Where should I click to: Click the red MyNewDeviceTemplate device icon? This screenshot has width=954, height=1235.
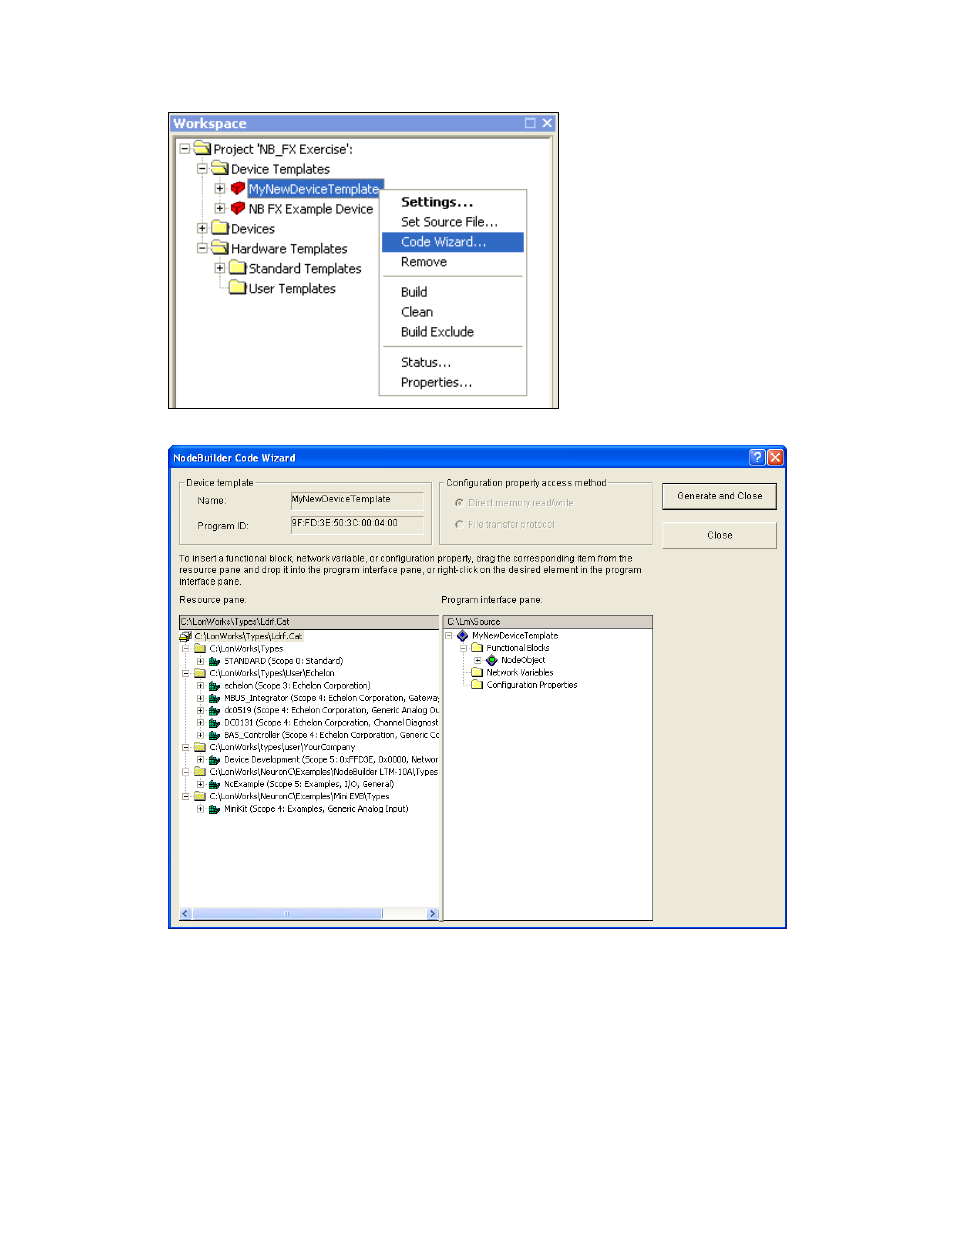tap(238, 188)
